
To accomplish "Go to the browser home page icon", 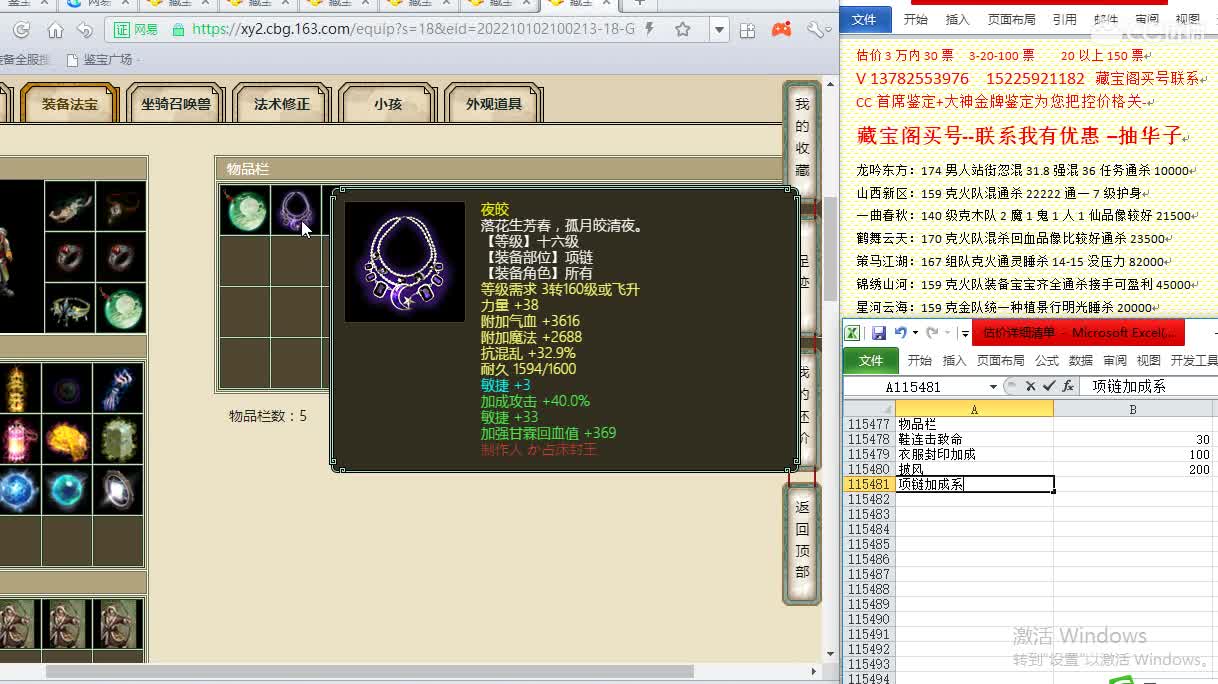I will click(55, 30).
